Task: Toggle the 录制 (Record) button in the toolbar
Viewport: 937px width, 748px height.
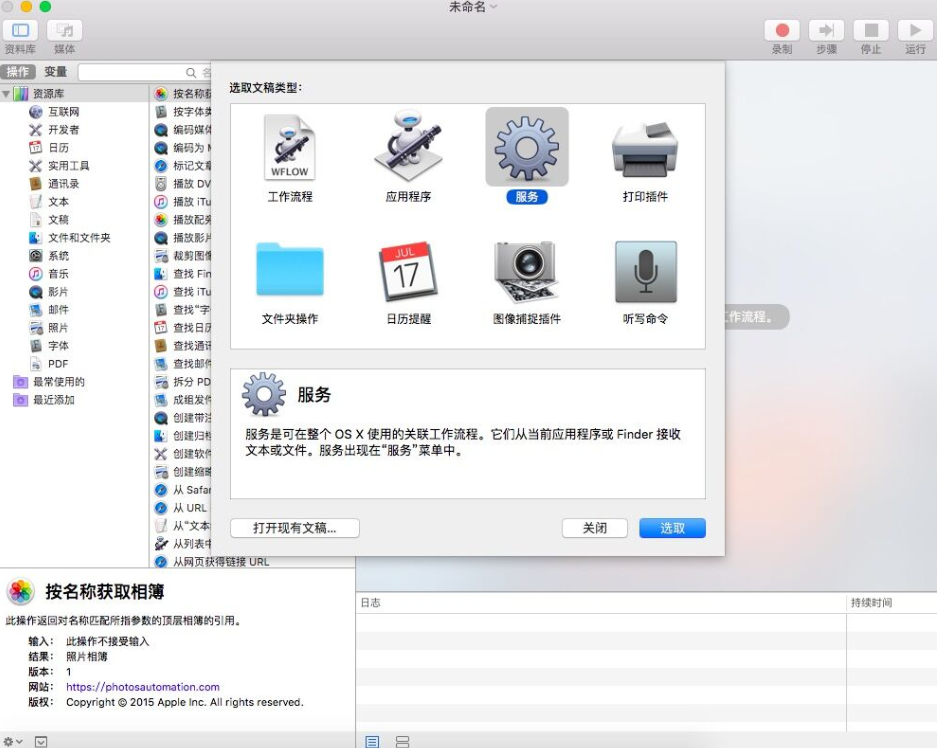Action: pyautogui.click(x=782, y=30)
